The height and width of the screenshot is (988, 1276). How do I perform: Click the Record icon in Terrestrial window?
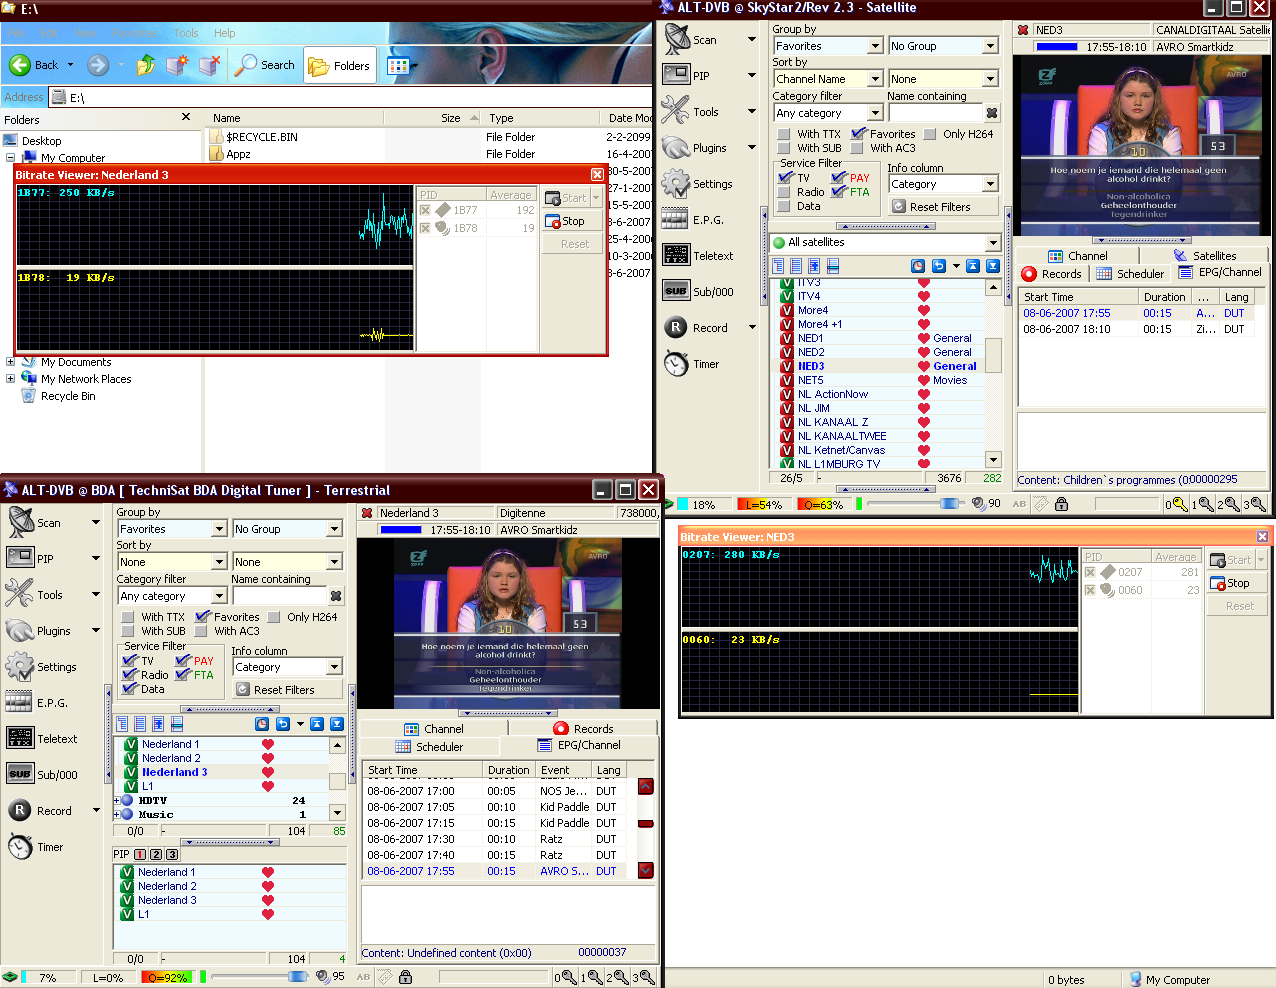20,810
